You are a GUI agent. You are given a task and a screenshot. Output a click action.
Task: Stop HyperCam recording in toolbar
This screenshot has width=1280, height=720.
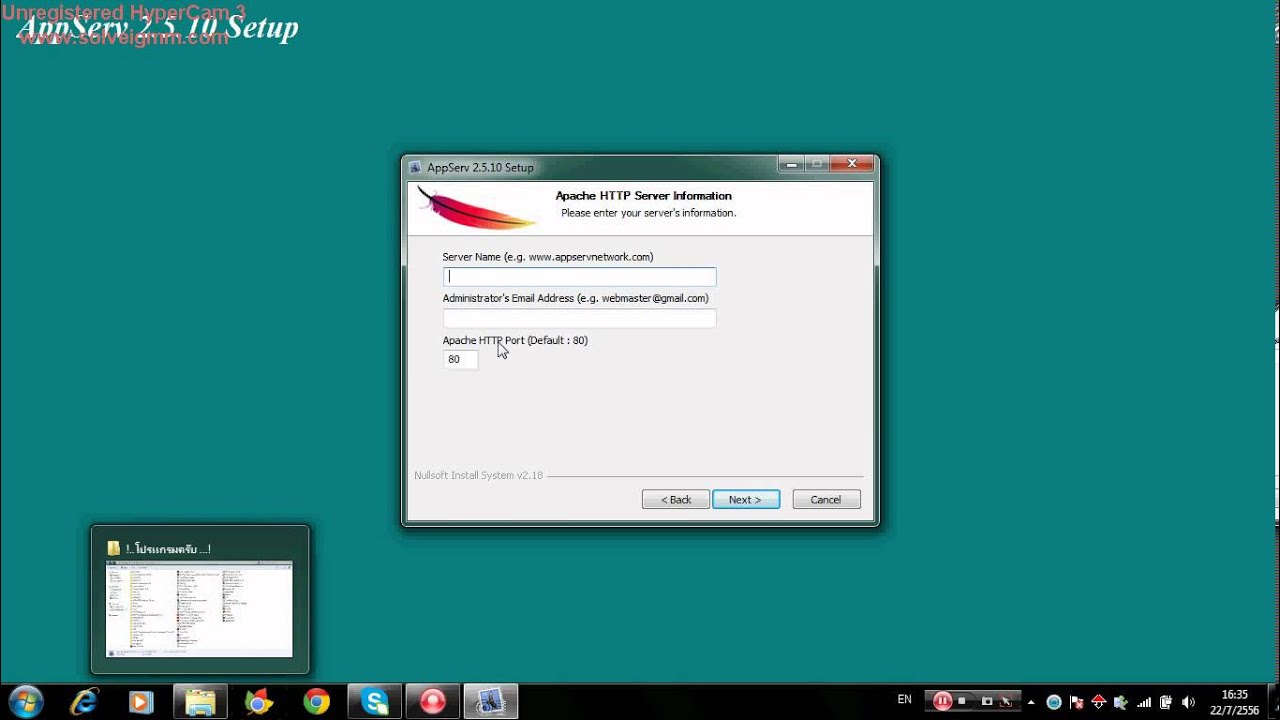click(962, 701)
